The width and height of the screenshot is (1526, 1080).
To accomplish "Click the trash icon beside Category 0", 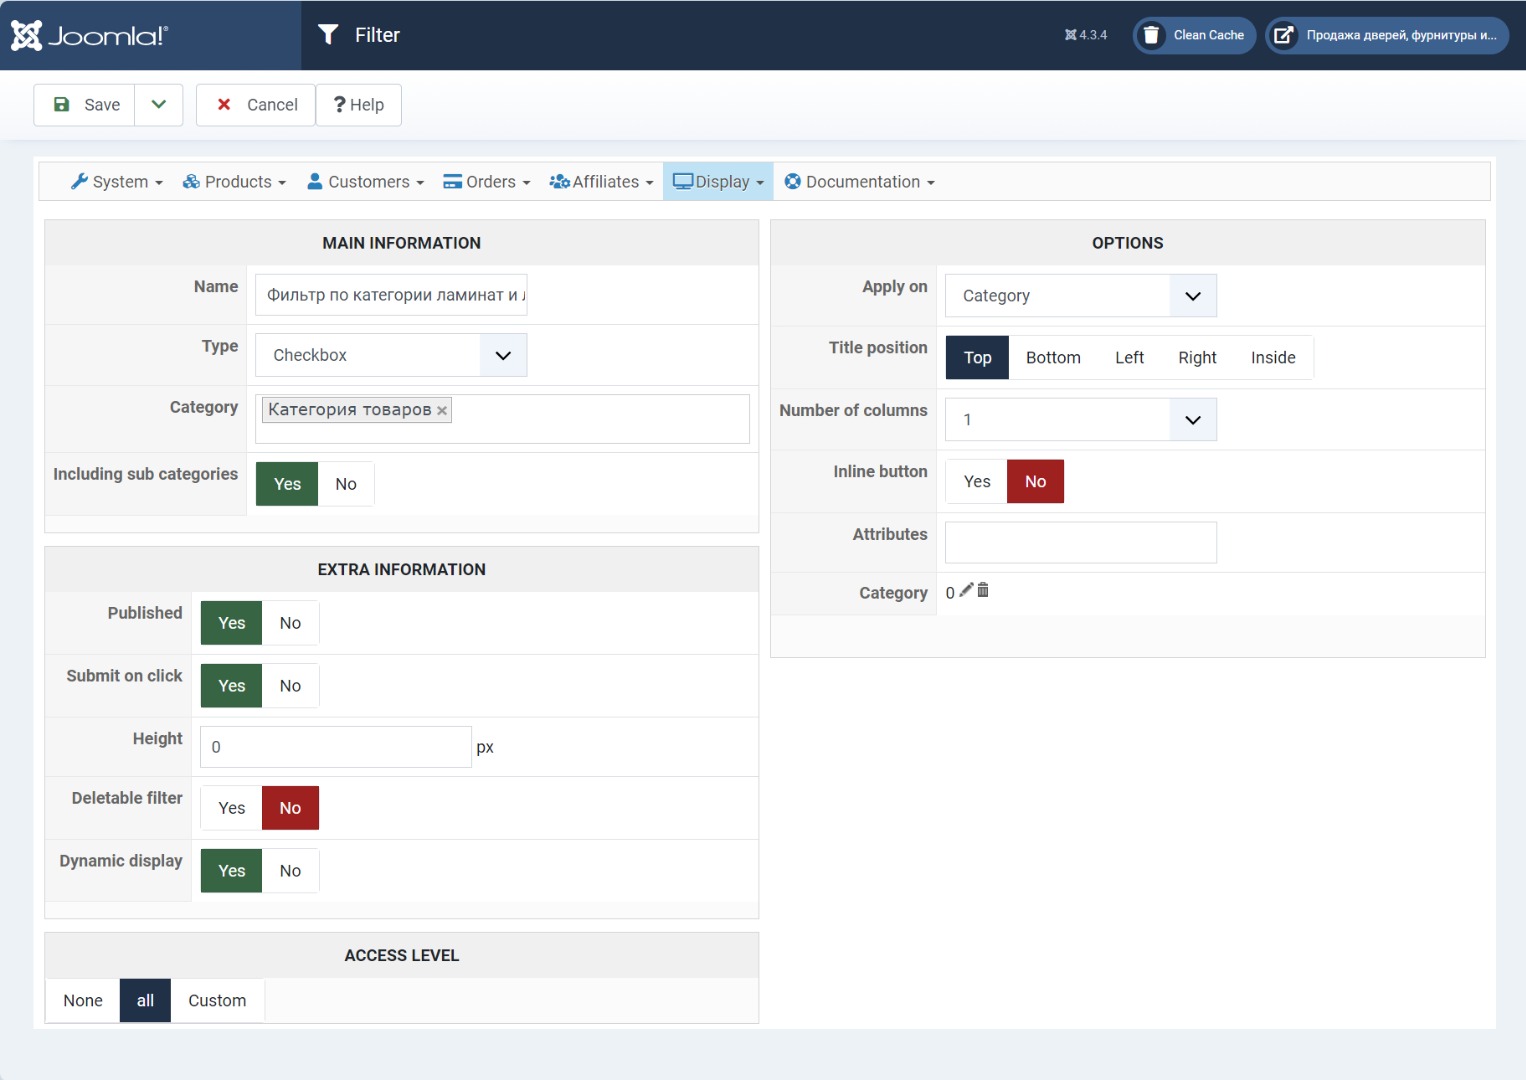I will 983,590.
